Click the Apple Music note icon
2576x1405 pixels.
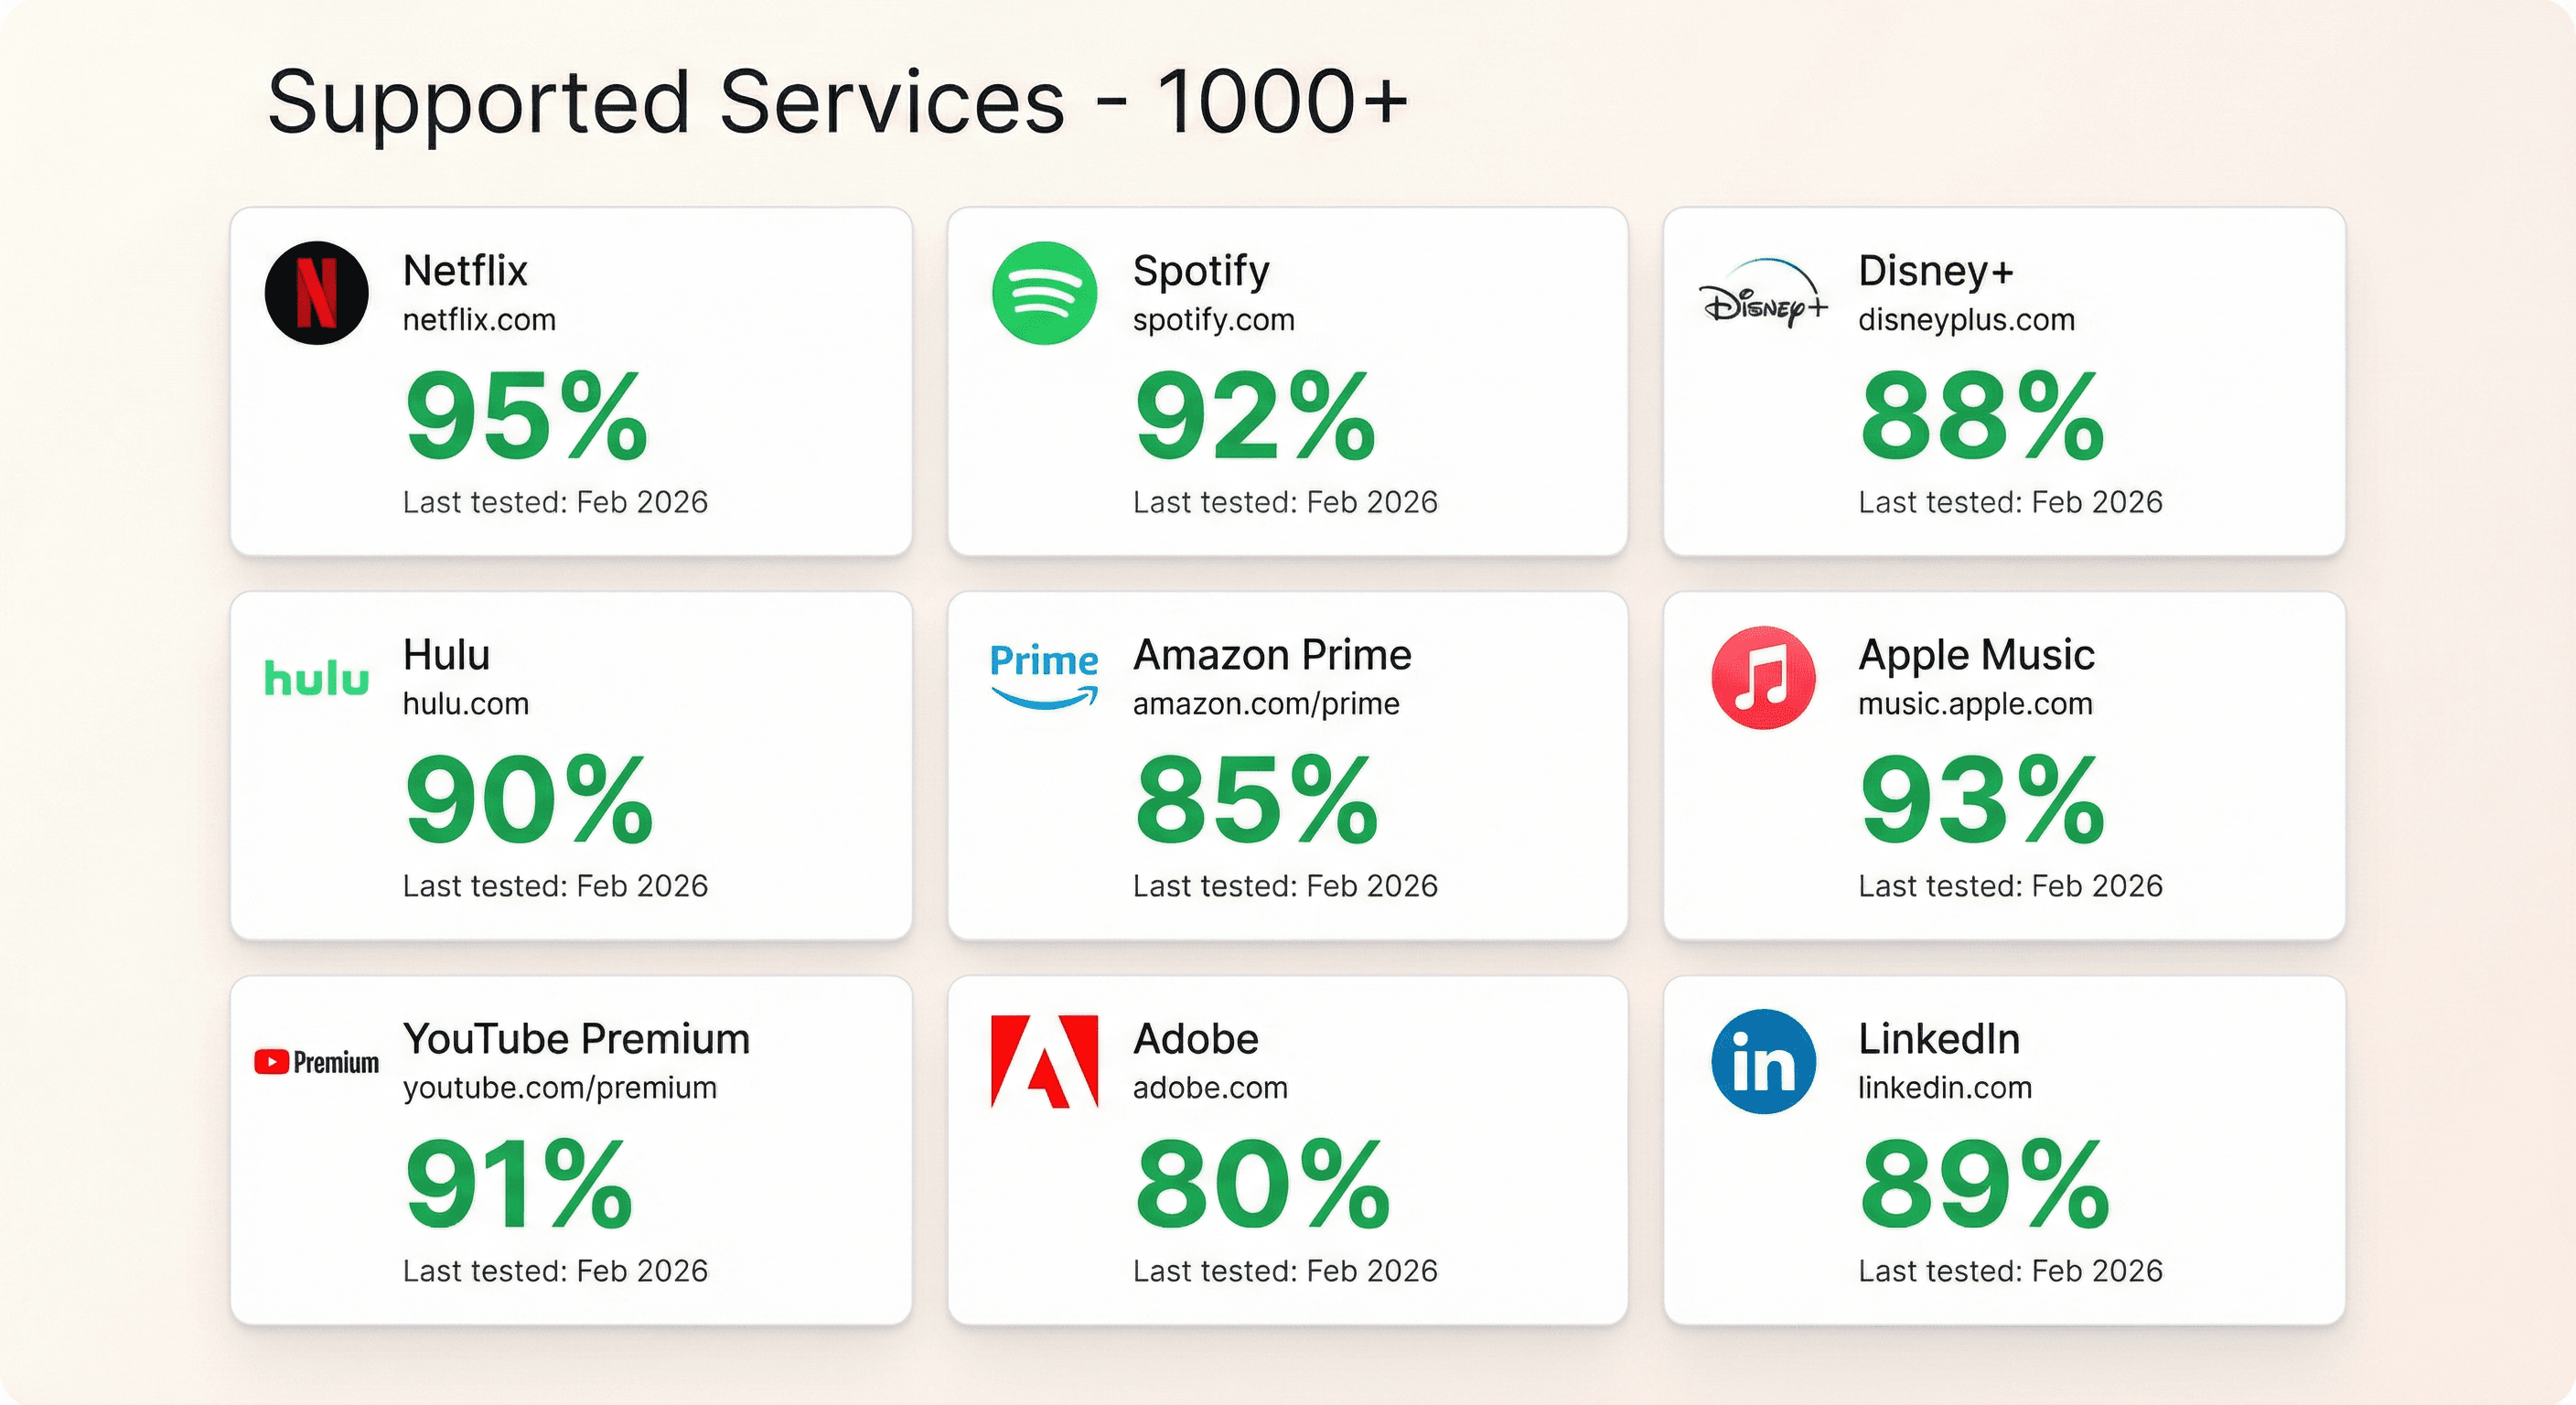click(1763, 678)
